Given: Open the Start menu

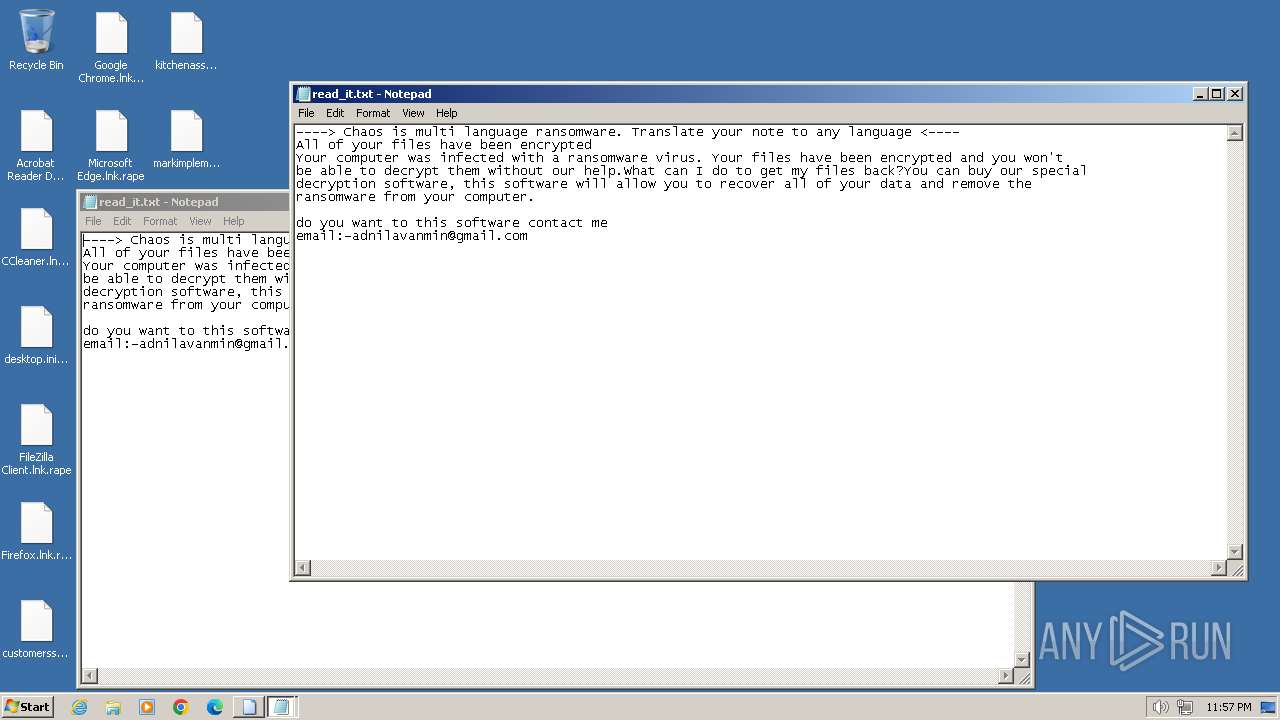Looking at the screenshot, I should pyautogui.click(x=27, y=707).
